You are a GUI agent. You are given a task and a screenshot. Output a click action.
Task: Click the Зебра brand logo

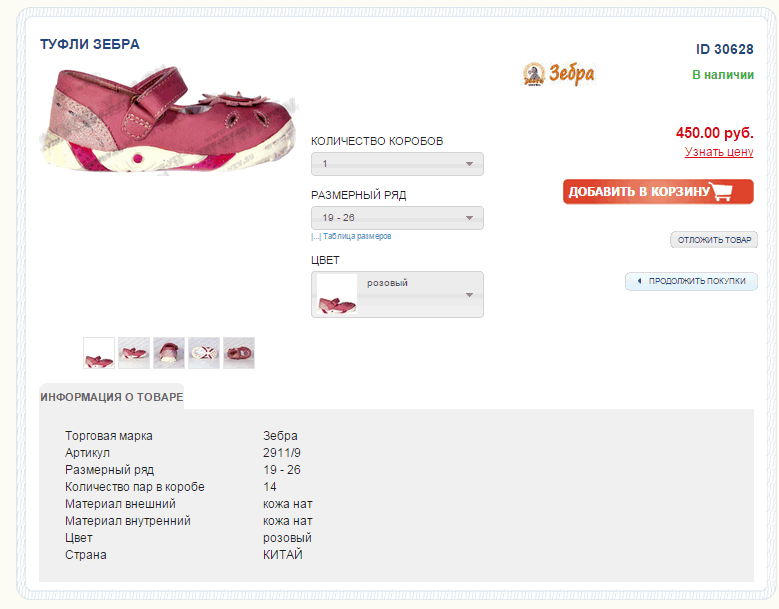[x=558, y=74]
